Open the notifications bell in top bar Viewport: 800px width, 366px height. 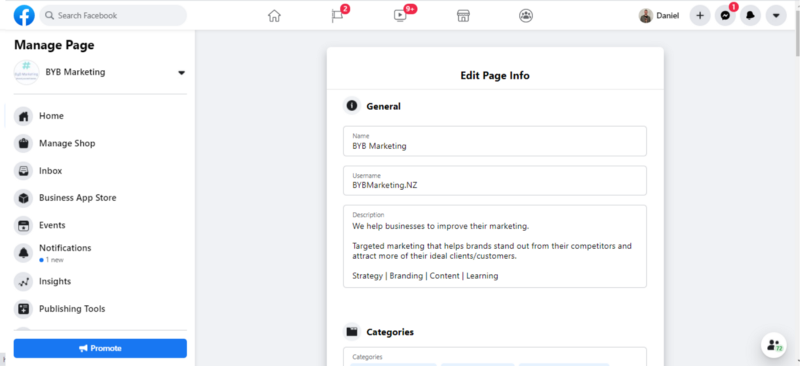coord(751,16)
